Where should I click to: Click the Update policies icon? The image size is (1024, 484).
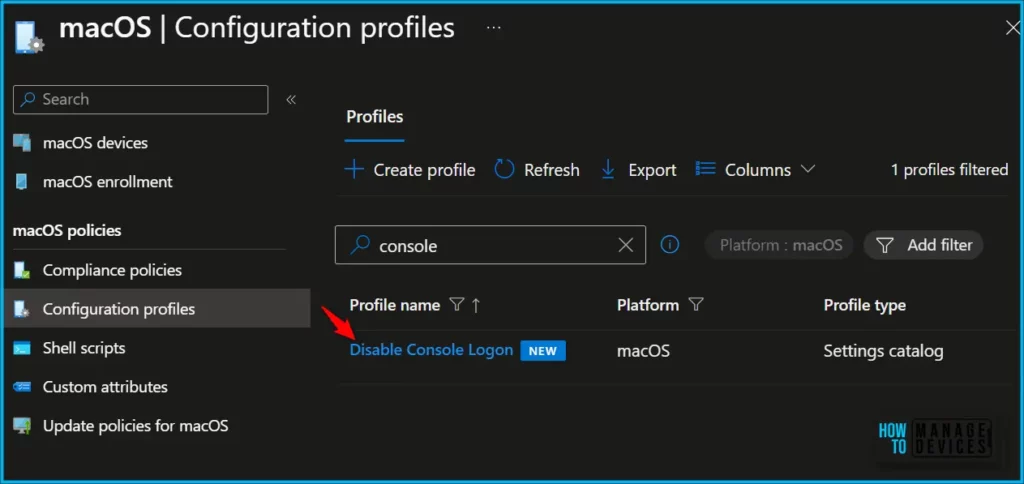tap(22, 427)
